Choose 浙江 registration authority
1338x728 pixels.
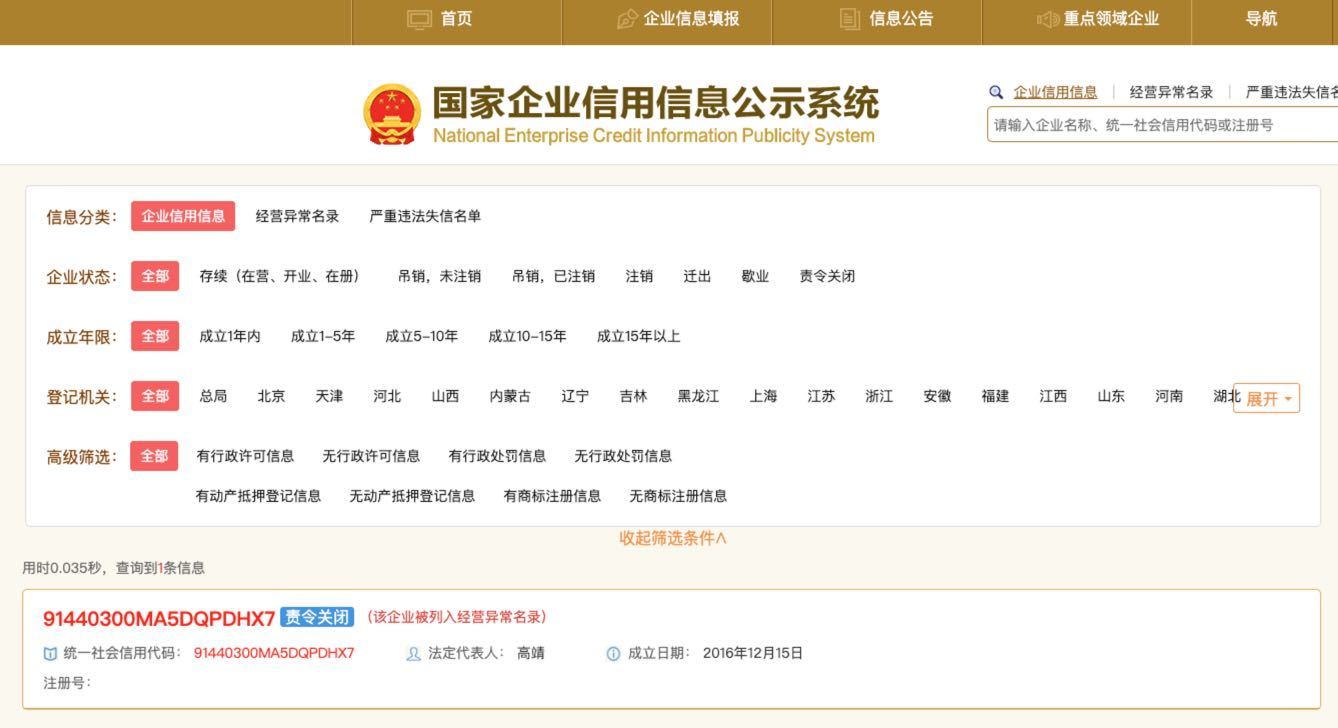(x=879, y=396)
